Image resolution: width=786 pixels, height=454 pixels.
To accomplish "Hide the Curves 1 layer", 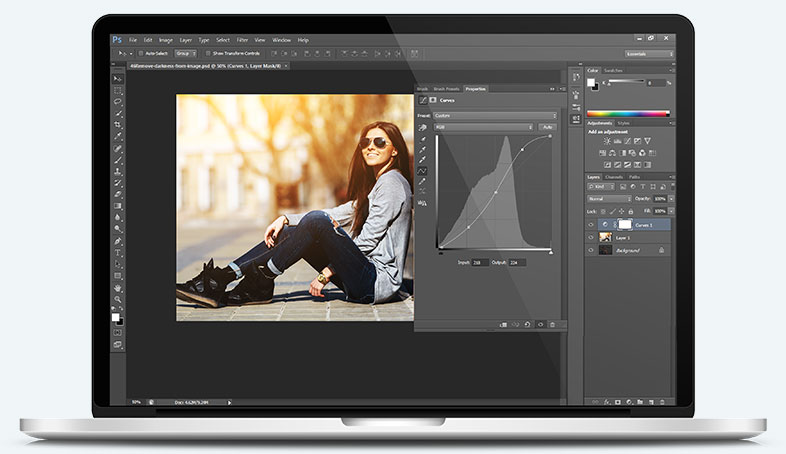I will pos(591,225).
